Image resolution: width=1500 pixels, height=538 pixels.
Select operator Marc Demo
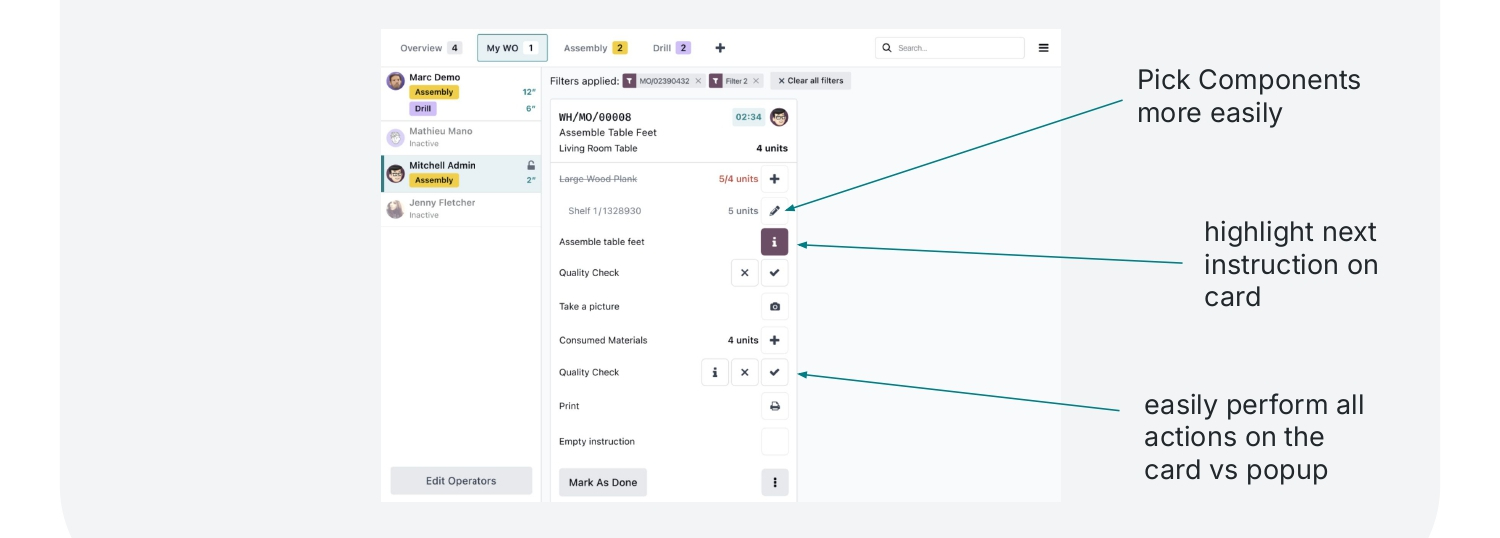coord(461,93)
